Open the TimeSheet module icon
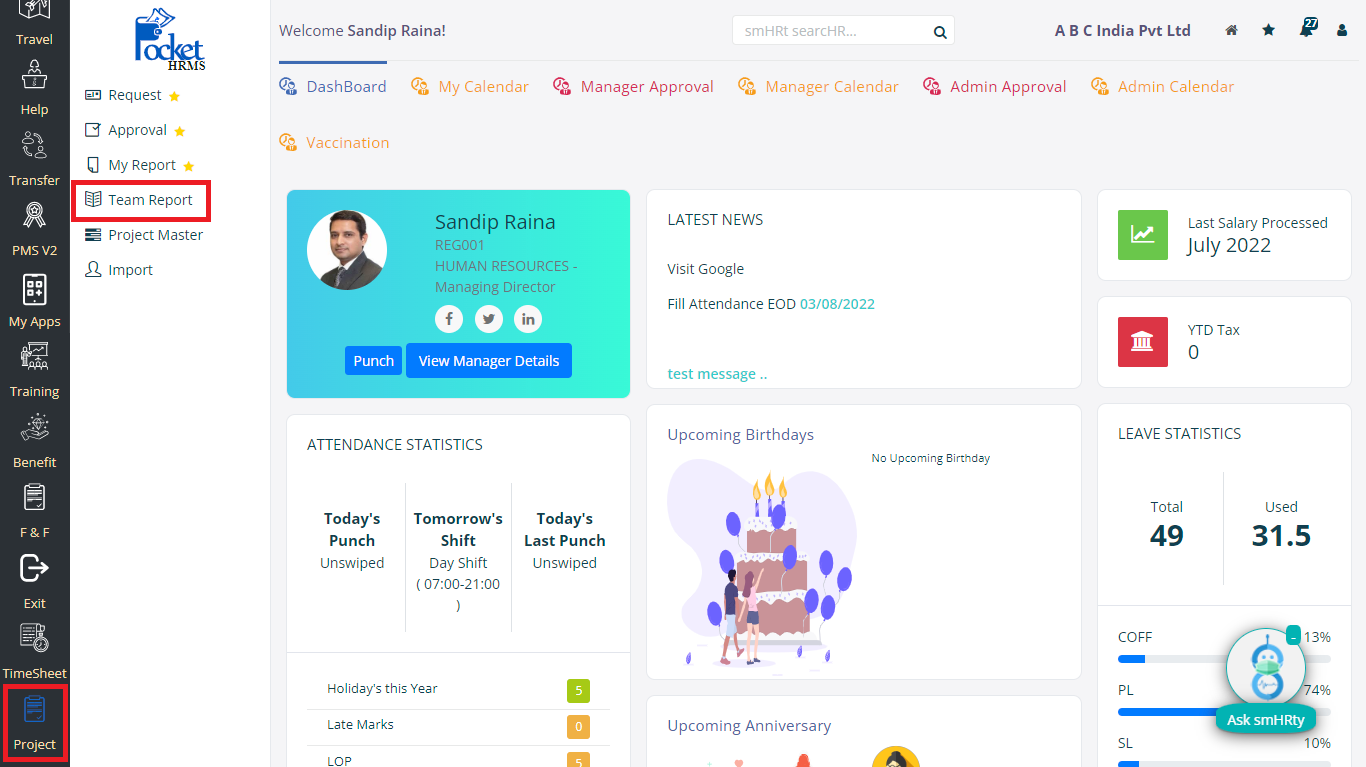Screen dimensions: 1366x767 click(x=35, y=640)
